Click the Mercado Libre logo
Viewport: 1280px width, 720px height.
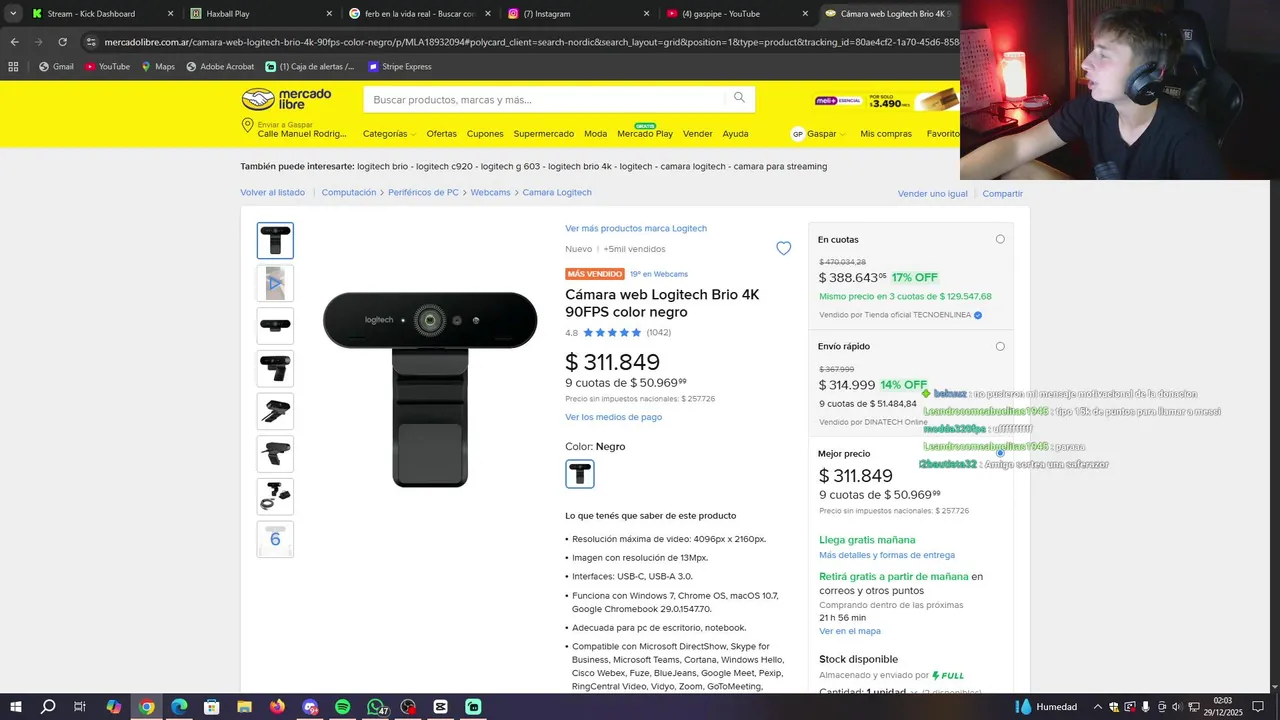[286, 99]
